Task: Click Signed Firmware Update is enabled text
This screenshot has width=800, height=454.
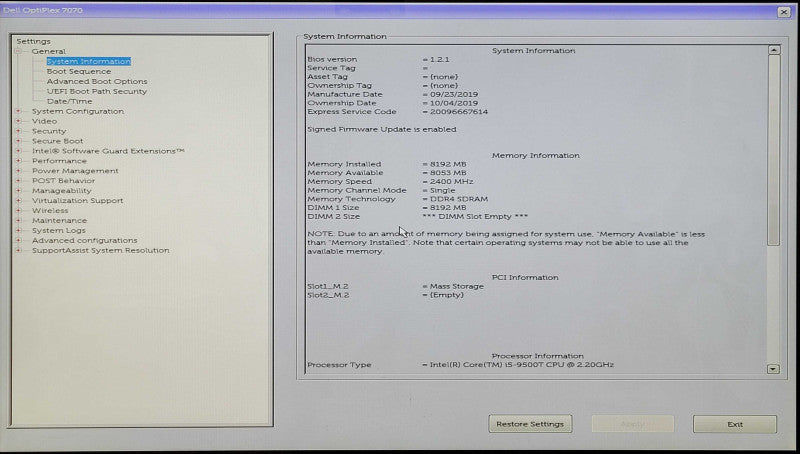Action: click(382, 130)
